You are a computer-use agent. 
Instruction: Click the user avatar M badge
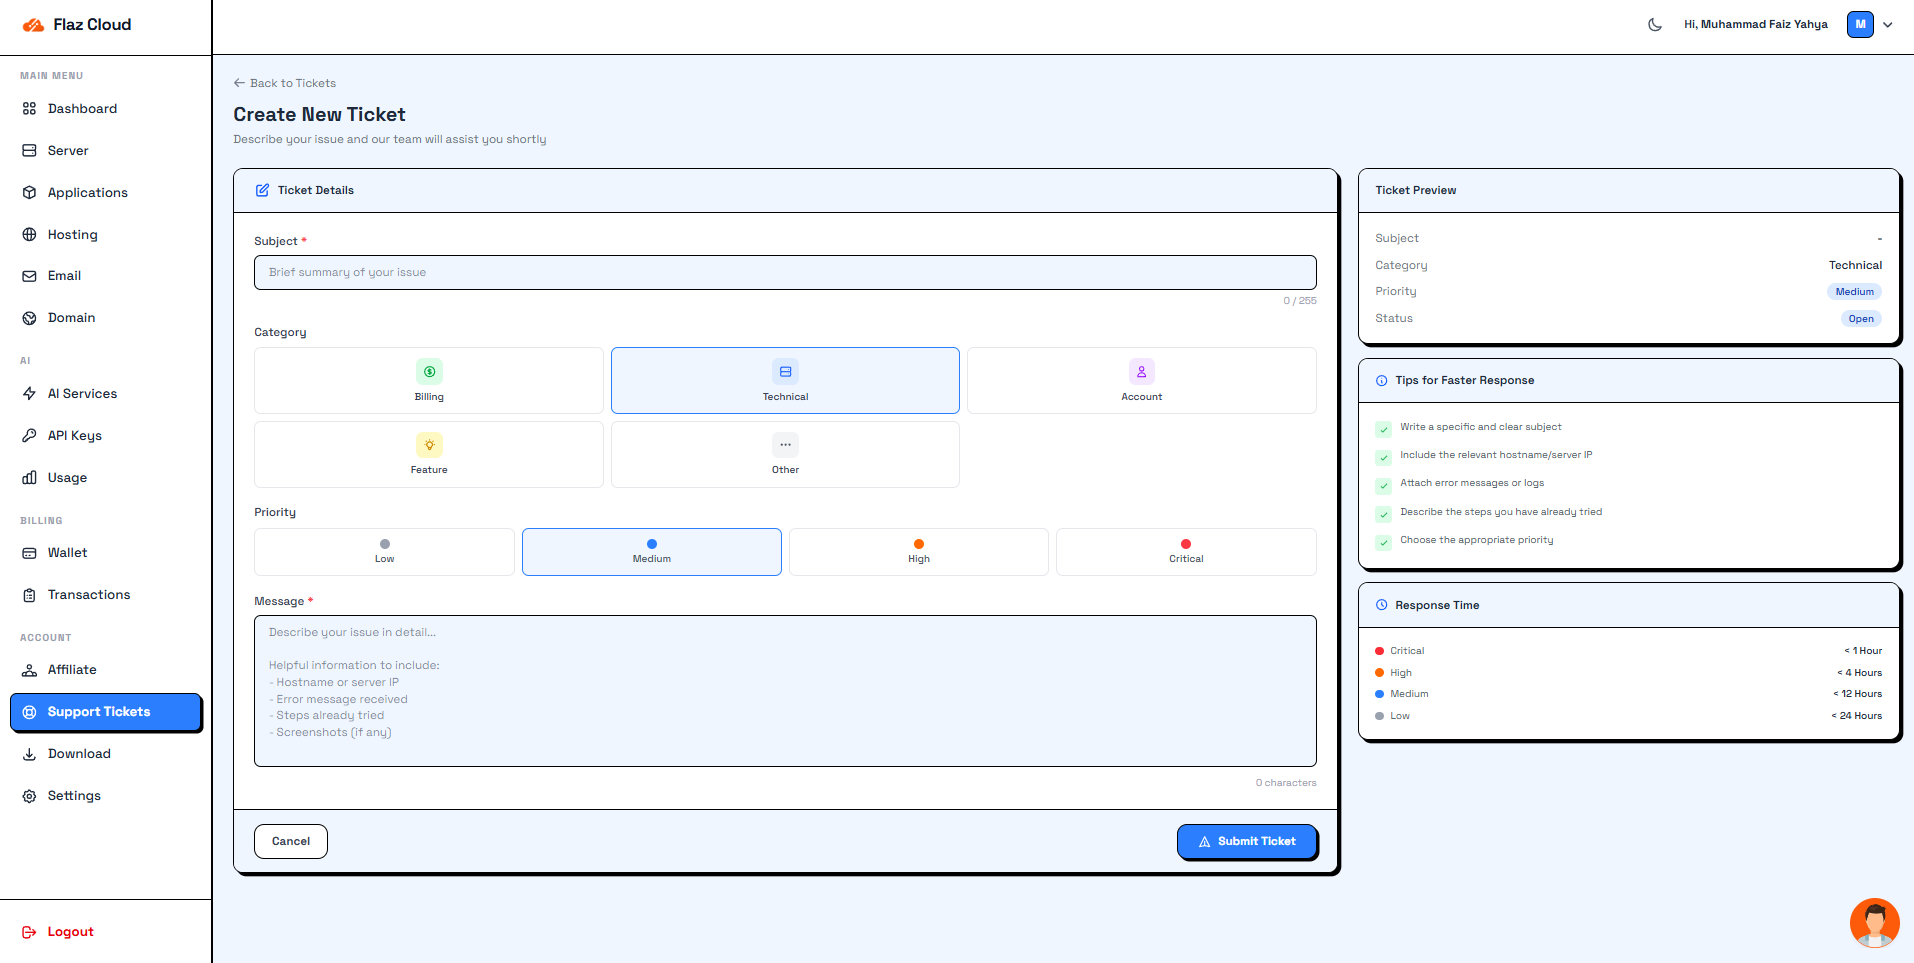tap(1860, 25)
